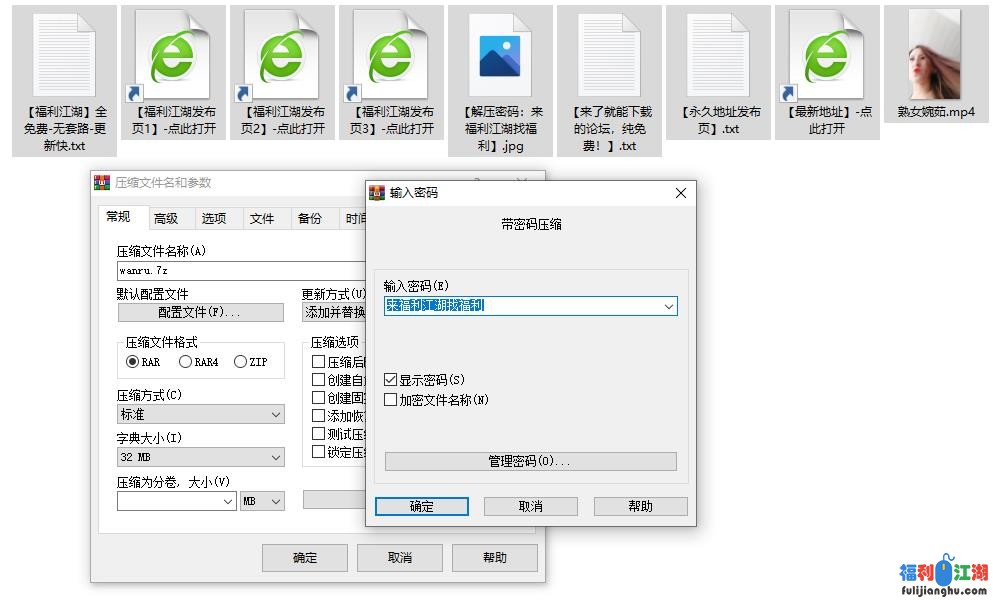Screen dimensions: 999x606
Task: Select the 永久地址发布页 txt file icon
Action: click(718, 57)
